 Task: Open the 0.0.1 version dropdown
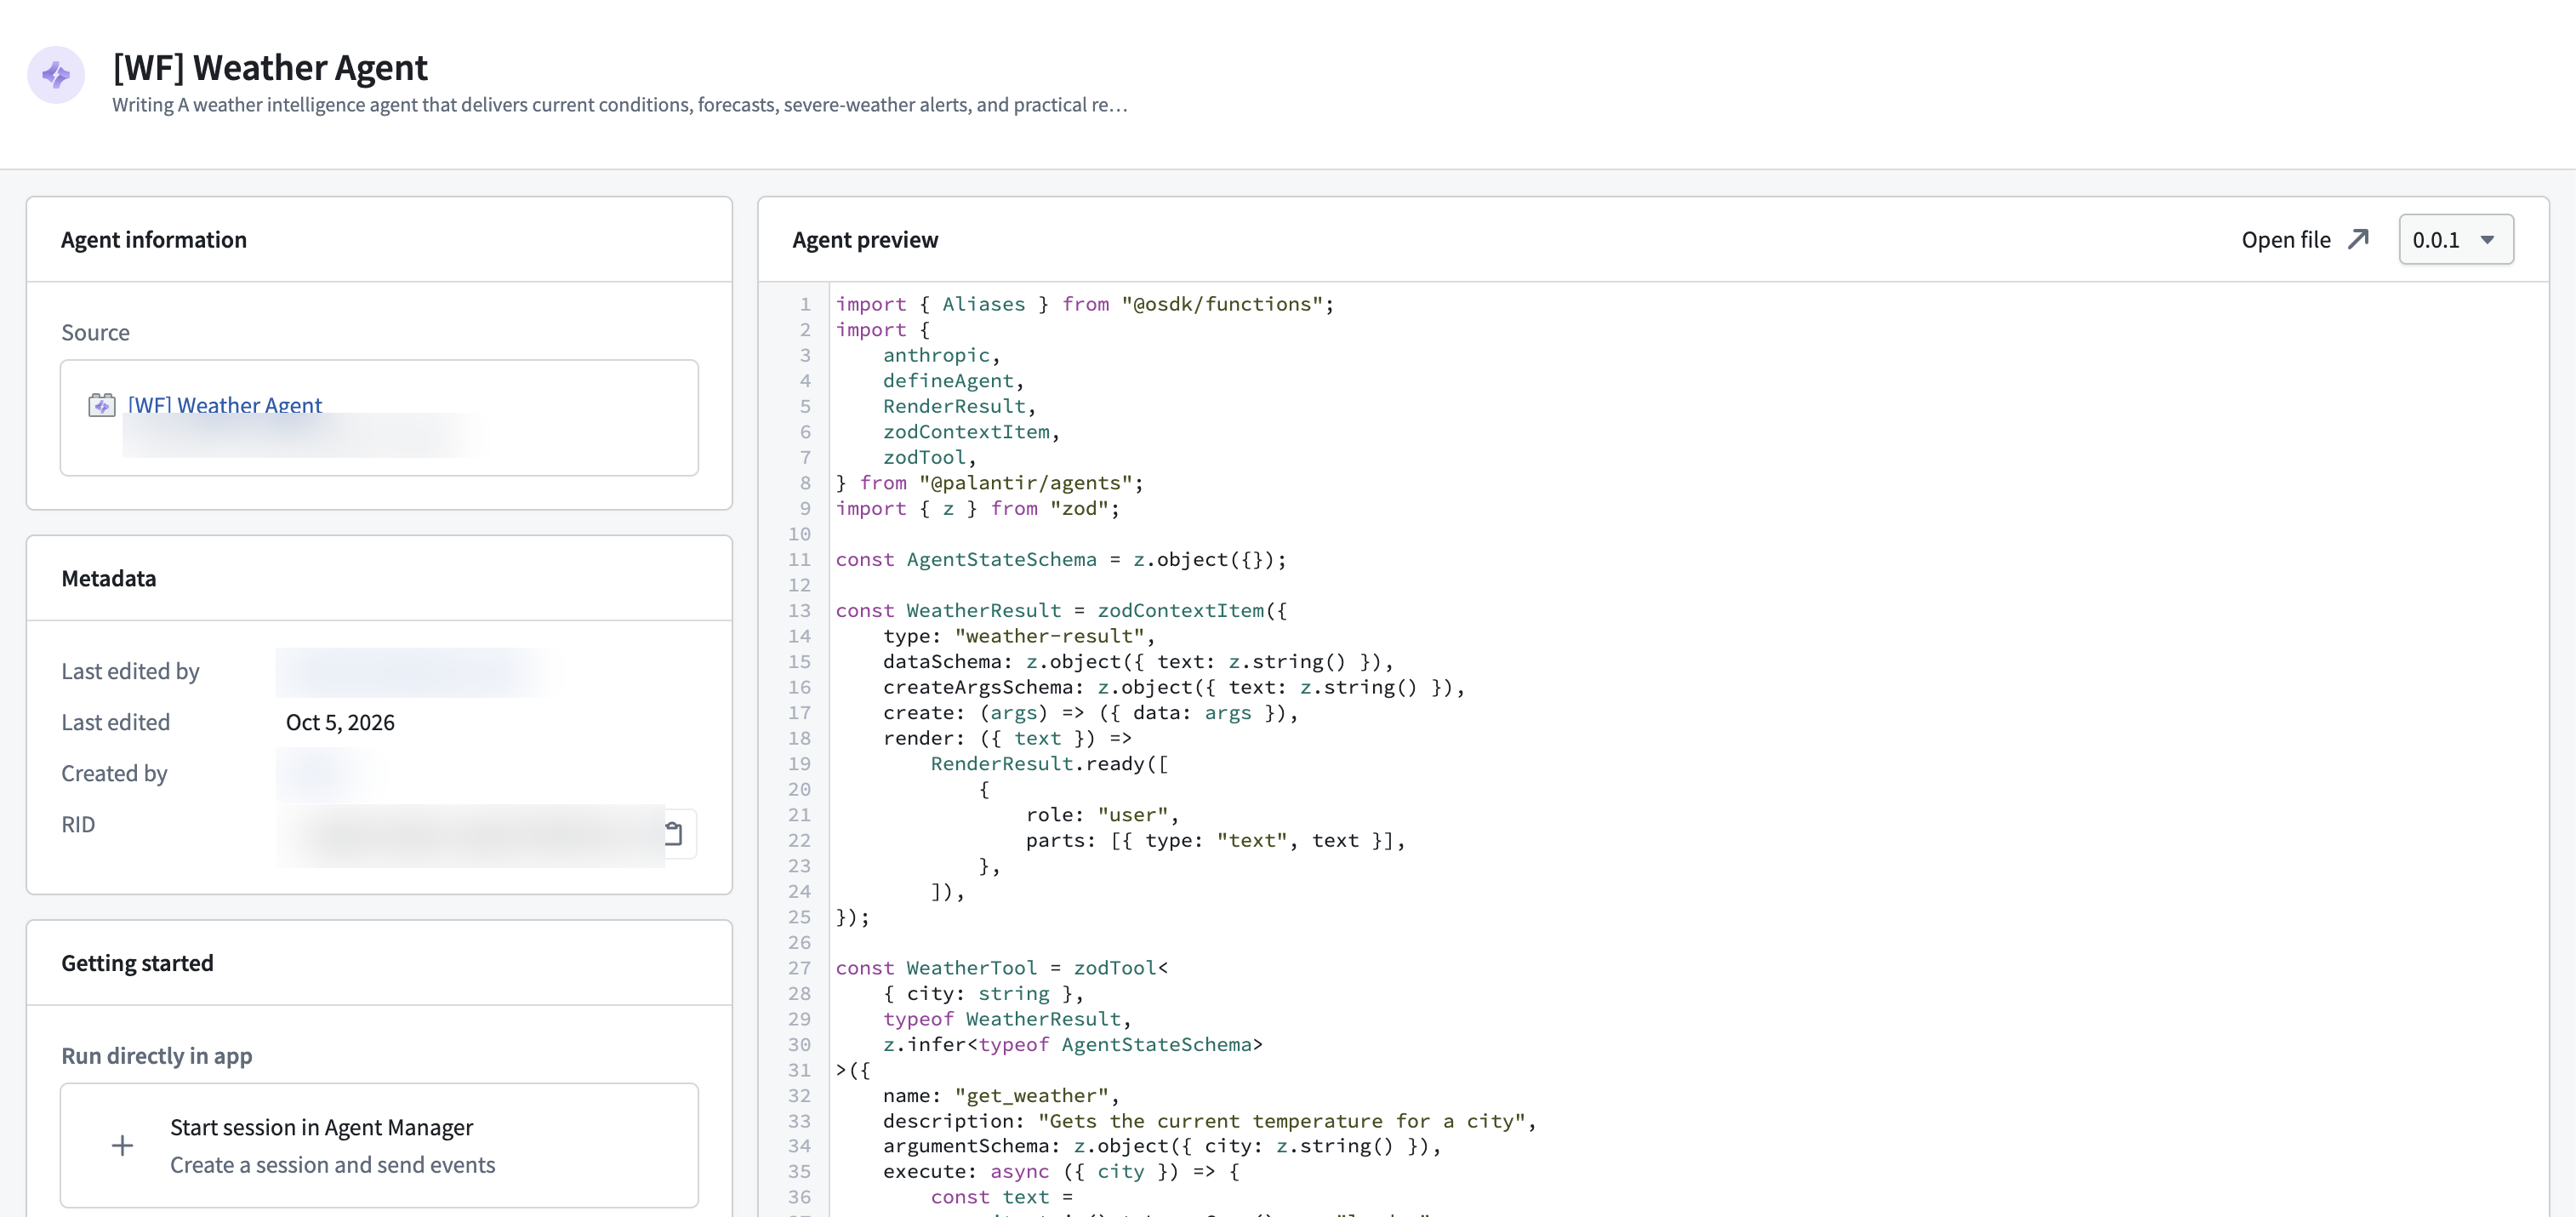click(x=2456, y=240)
